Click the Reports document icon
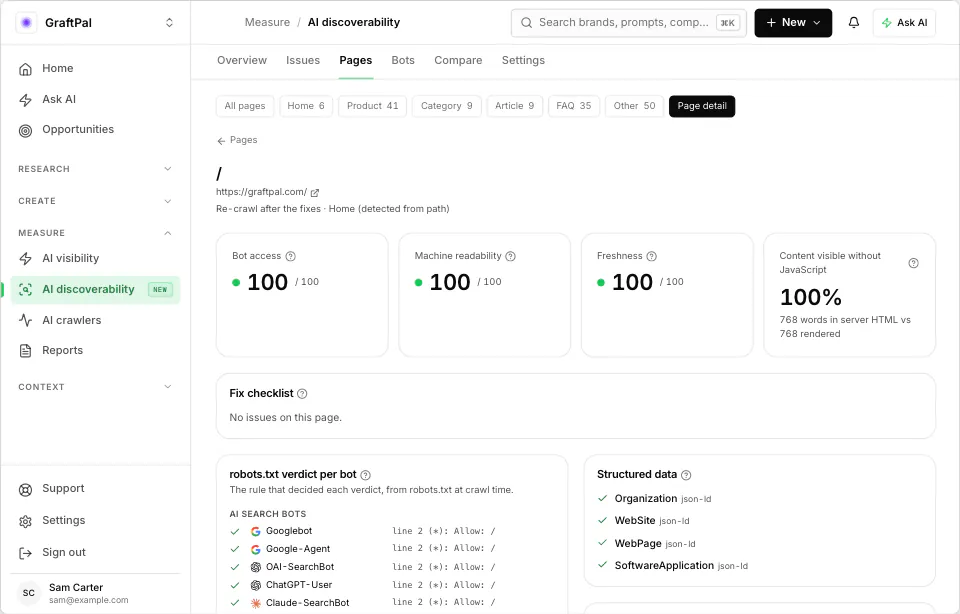 [x=25, y=351]
